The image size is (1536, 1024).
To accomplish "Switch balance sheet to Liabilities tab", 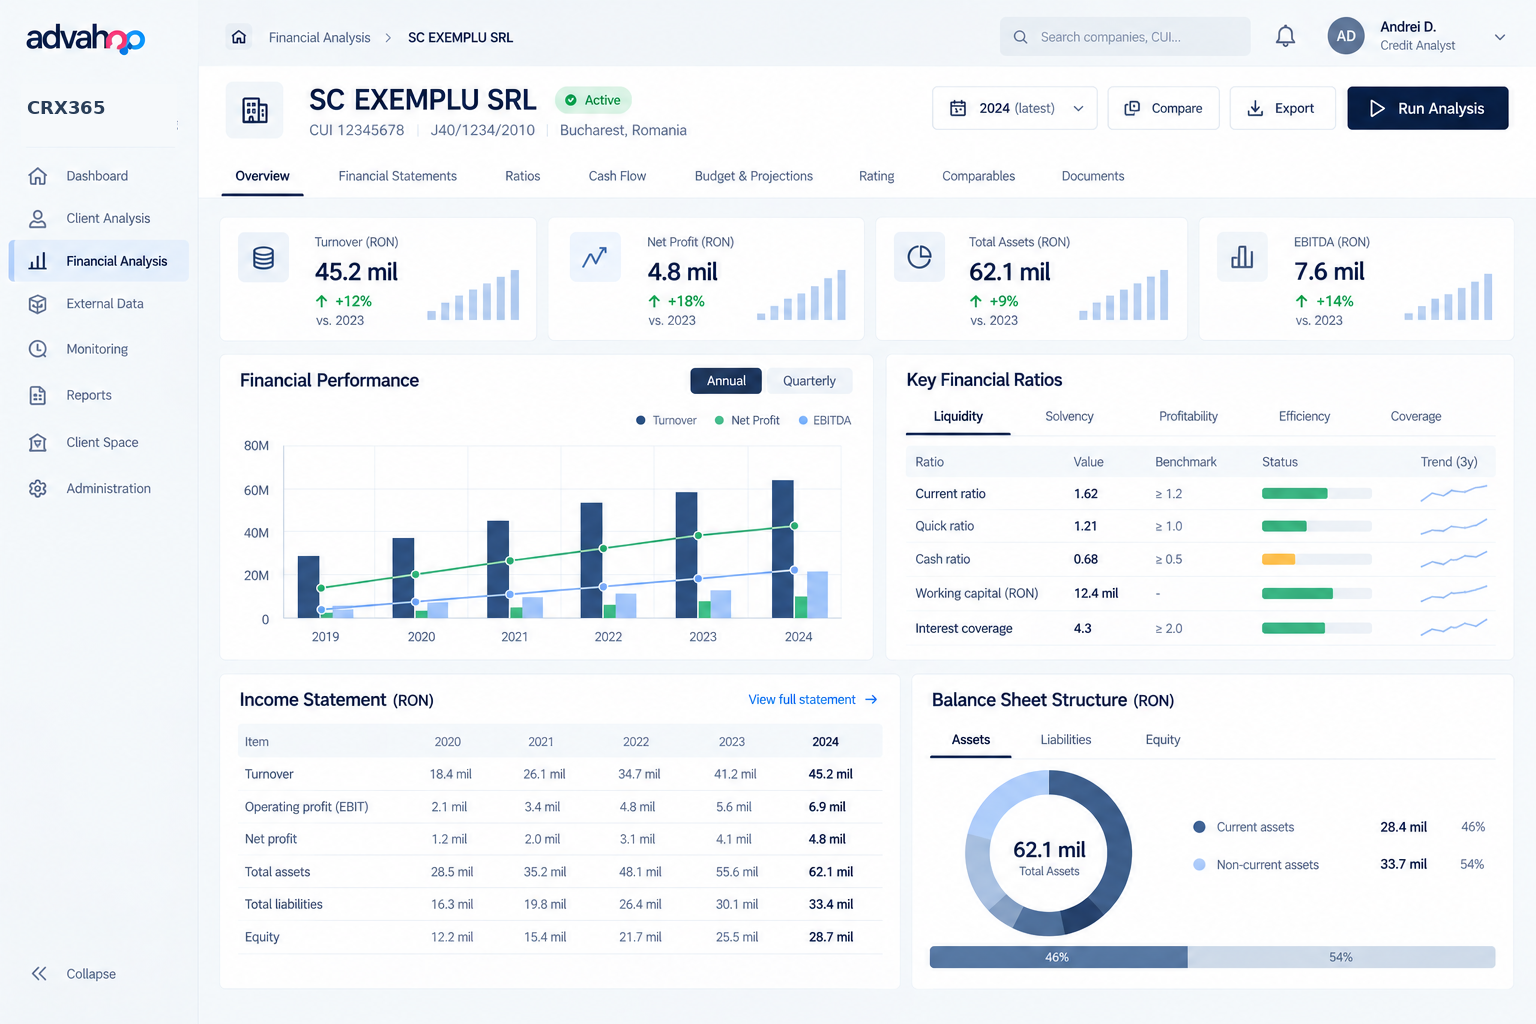I will click(1065, 740).
